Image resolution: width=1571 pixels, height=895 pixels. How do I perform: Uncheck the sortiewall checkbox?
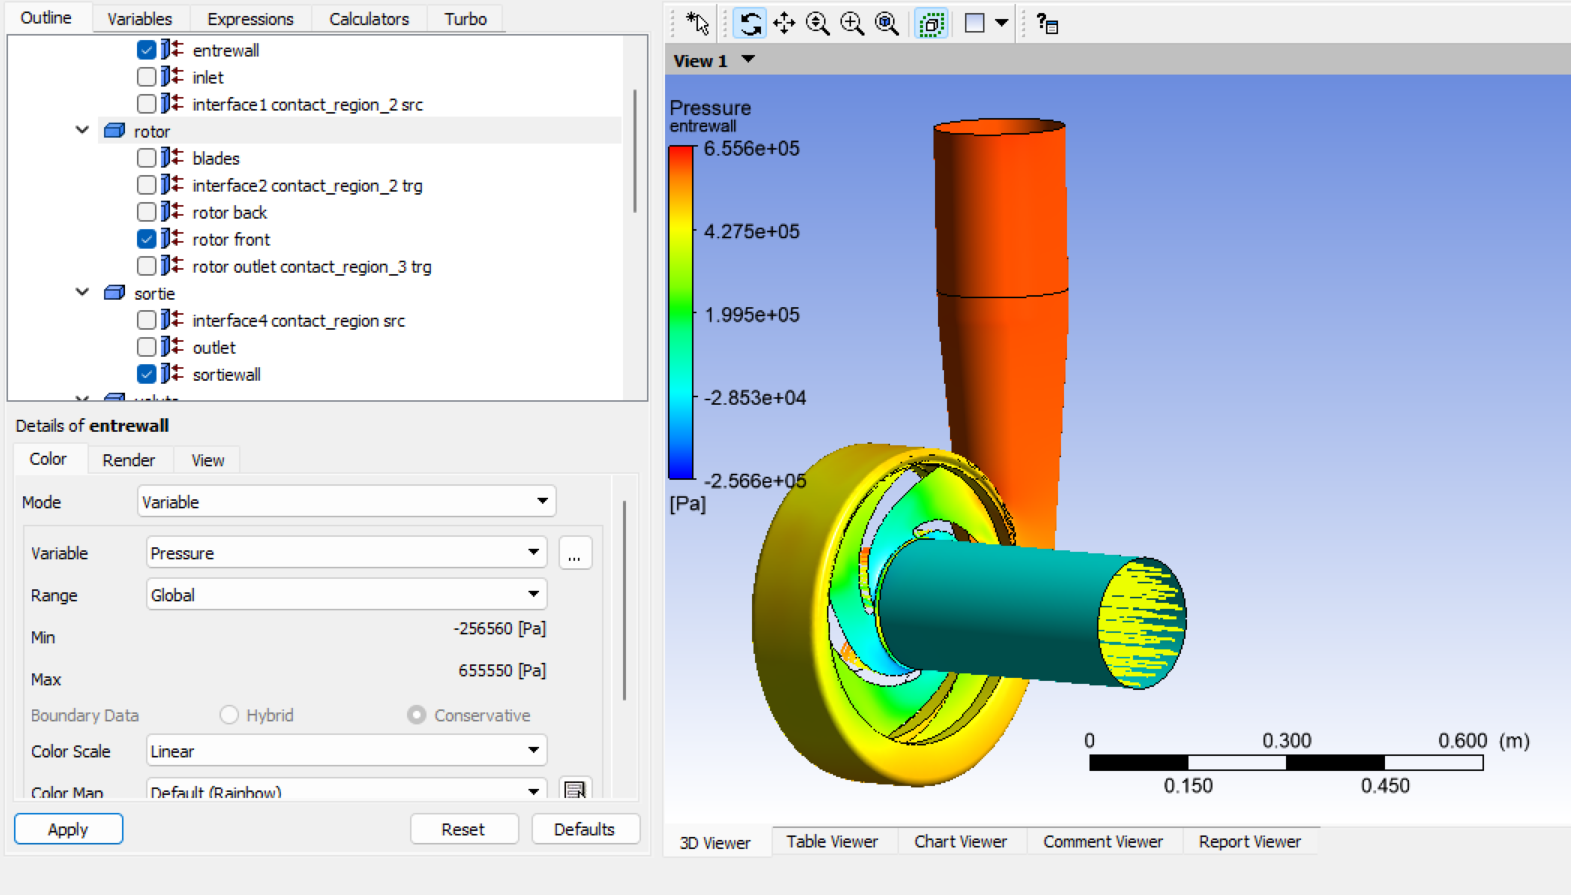[x=146, y=373]
